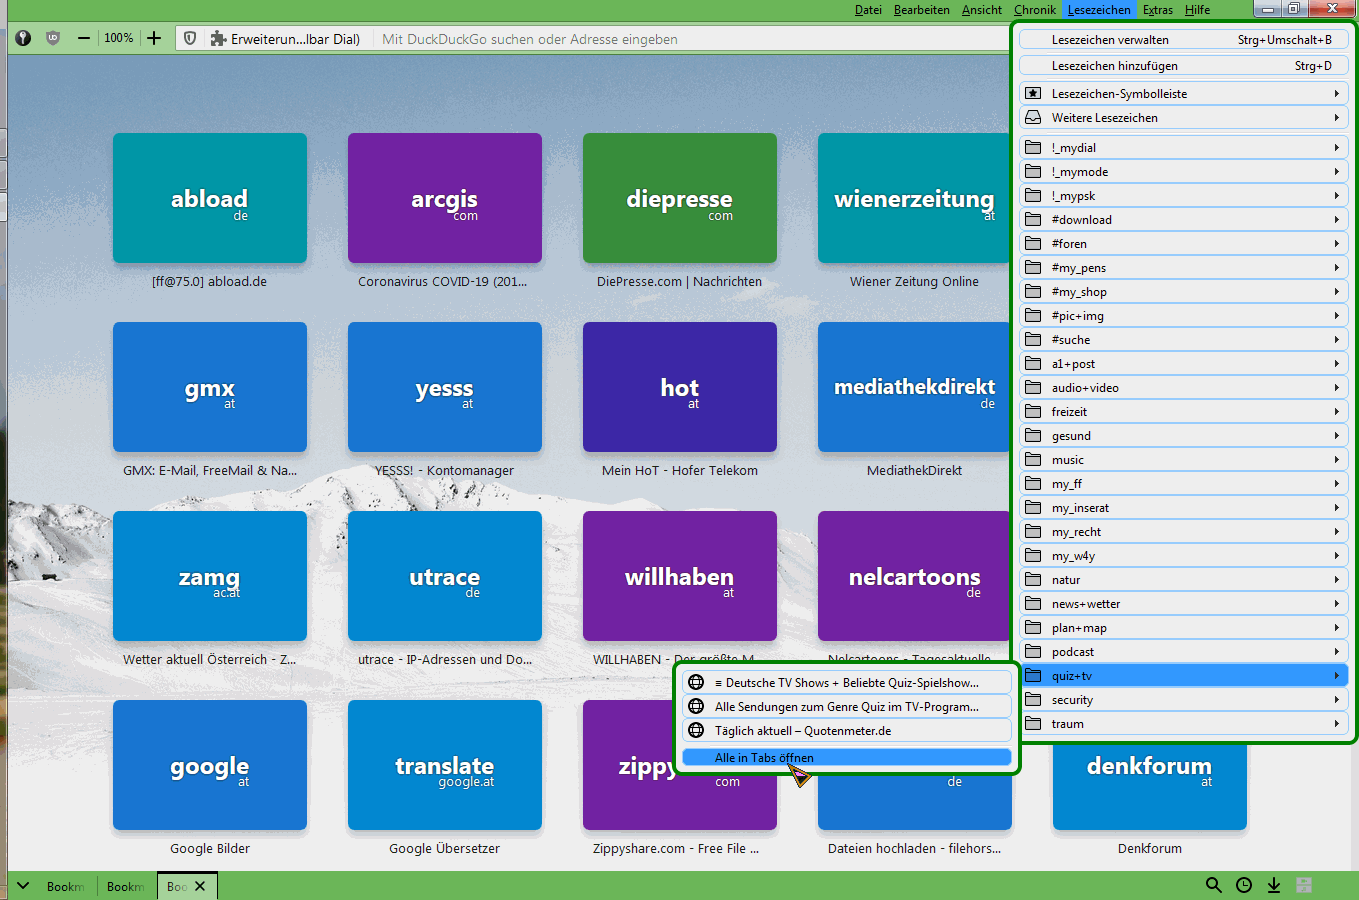Expand the Lesezeichen-Symbolleiste submenu

[x=1183, y=93]
